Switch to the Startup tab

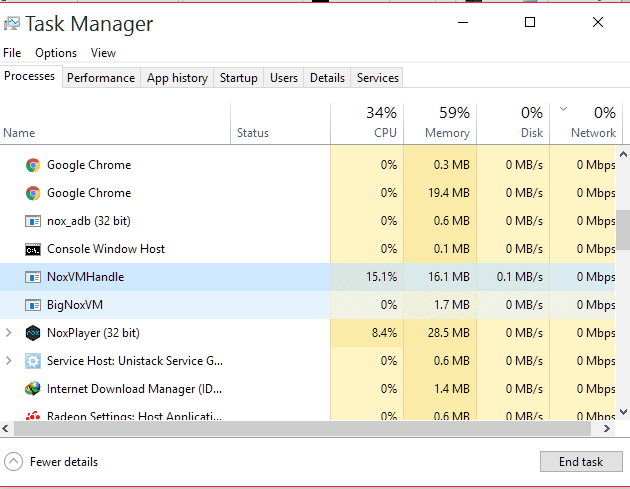[x=239, y=78]
